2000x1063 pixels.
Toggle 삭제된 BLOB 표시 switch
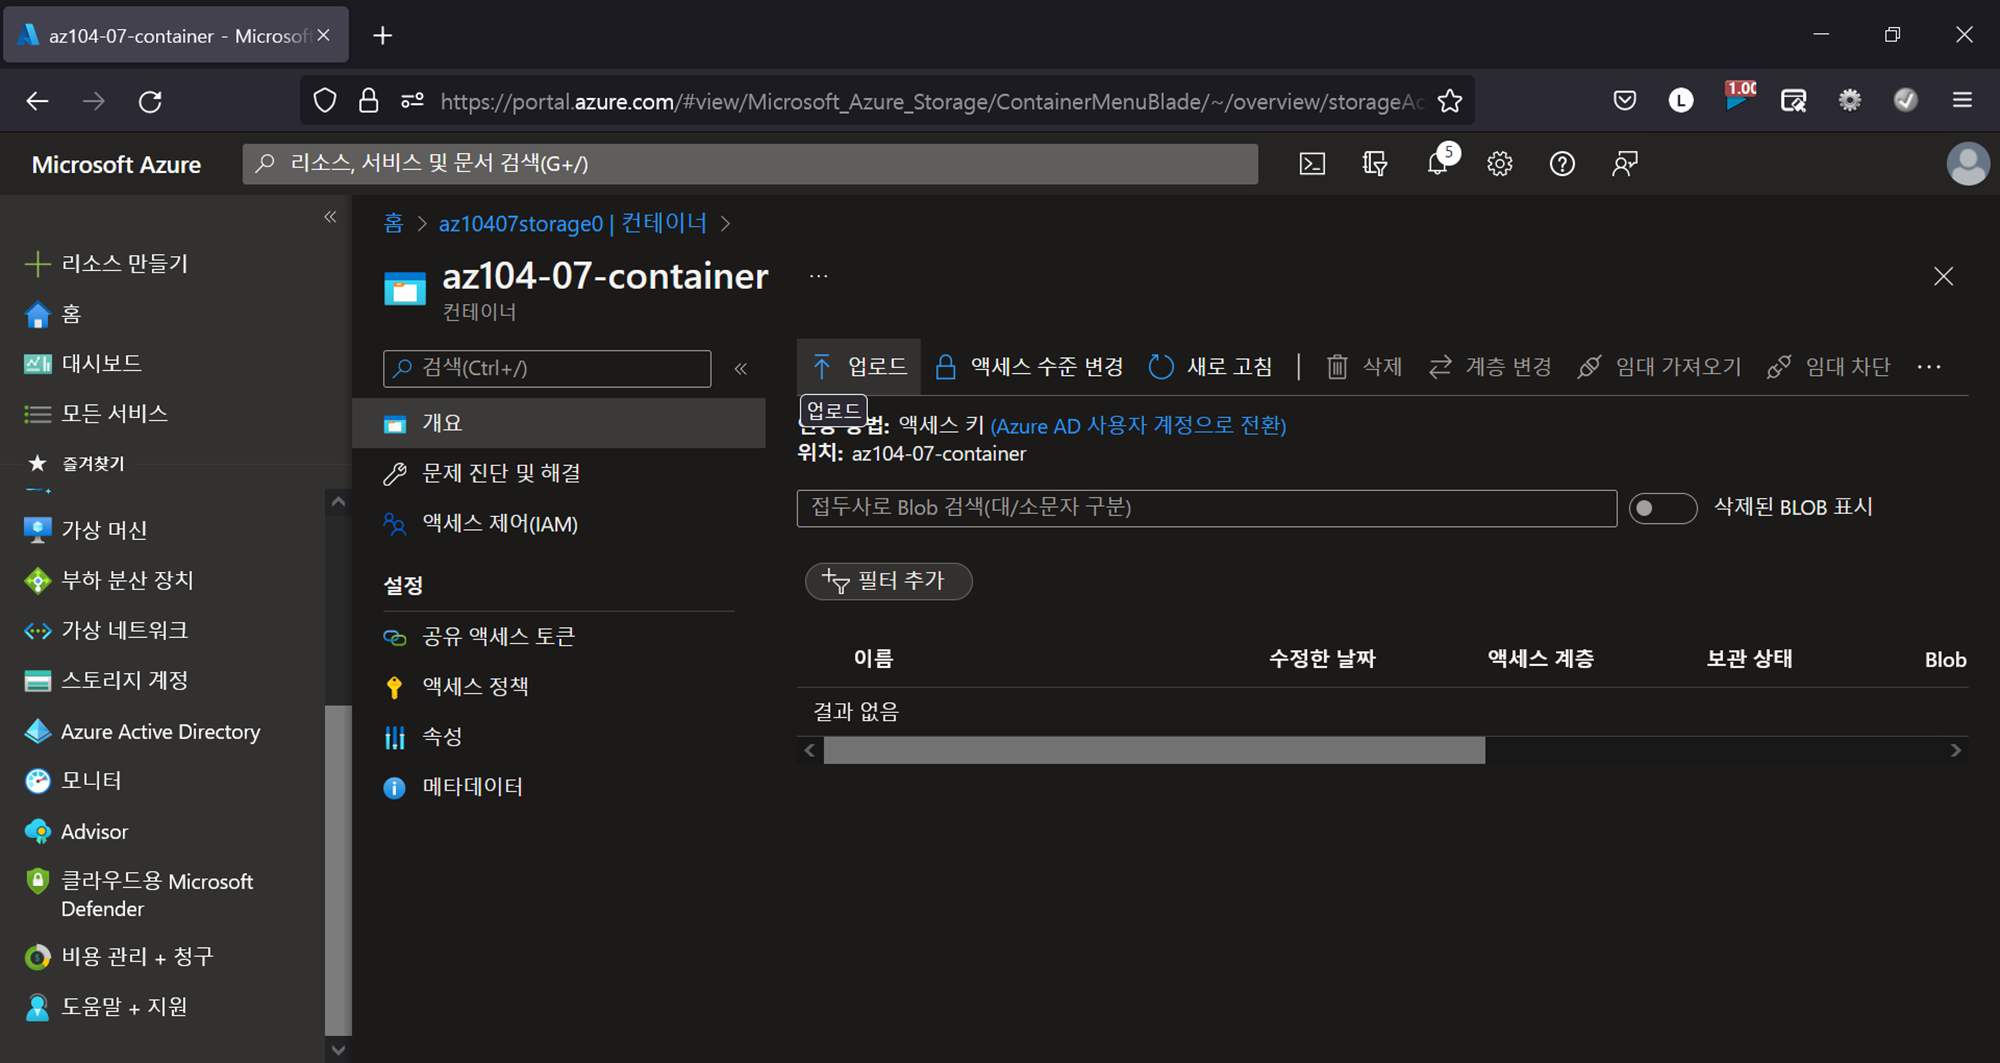(1663, 508)
